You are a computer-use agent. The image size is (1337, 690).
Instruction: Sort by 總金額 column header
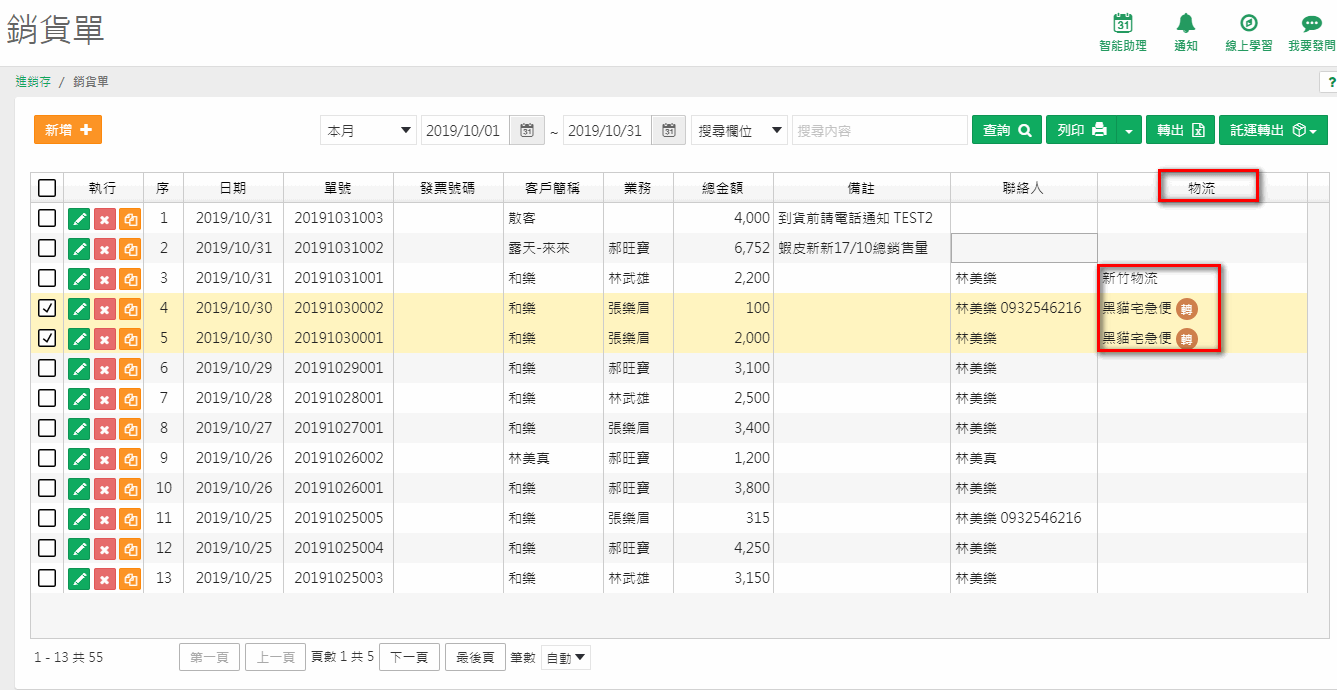coord(723,187)
